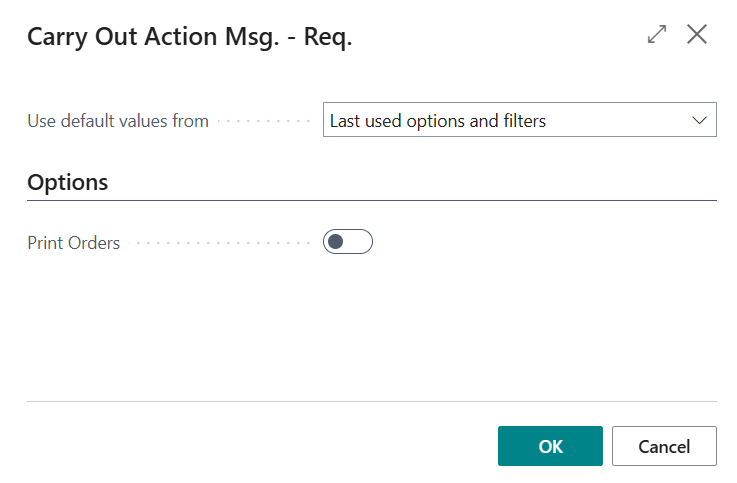Collapse the Options section heading
The width and height of the screenshot is (737, 483).
pyautogui.click(x=68, y=183)
